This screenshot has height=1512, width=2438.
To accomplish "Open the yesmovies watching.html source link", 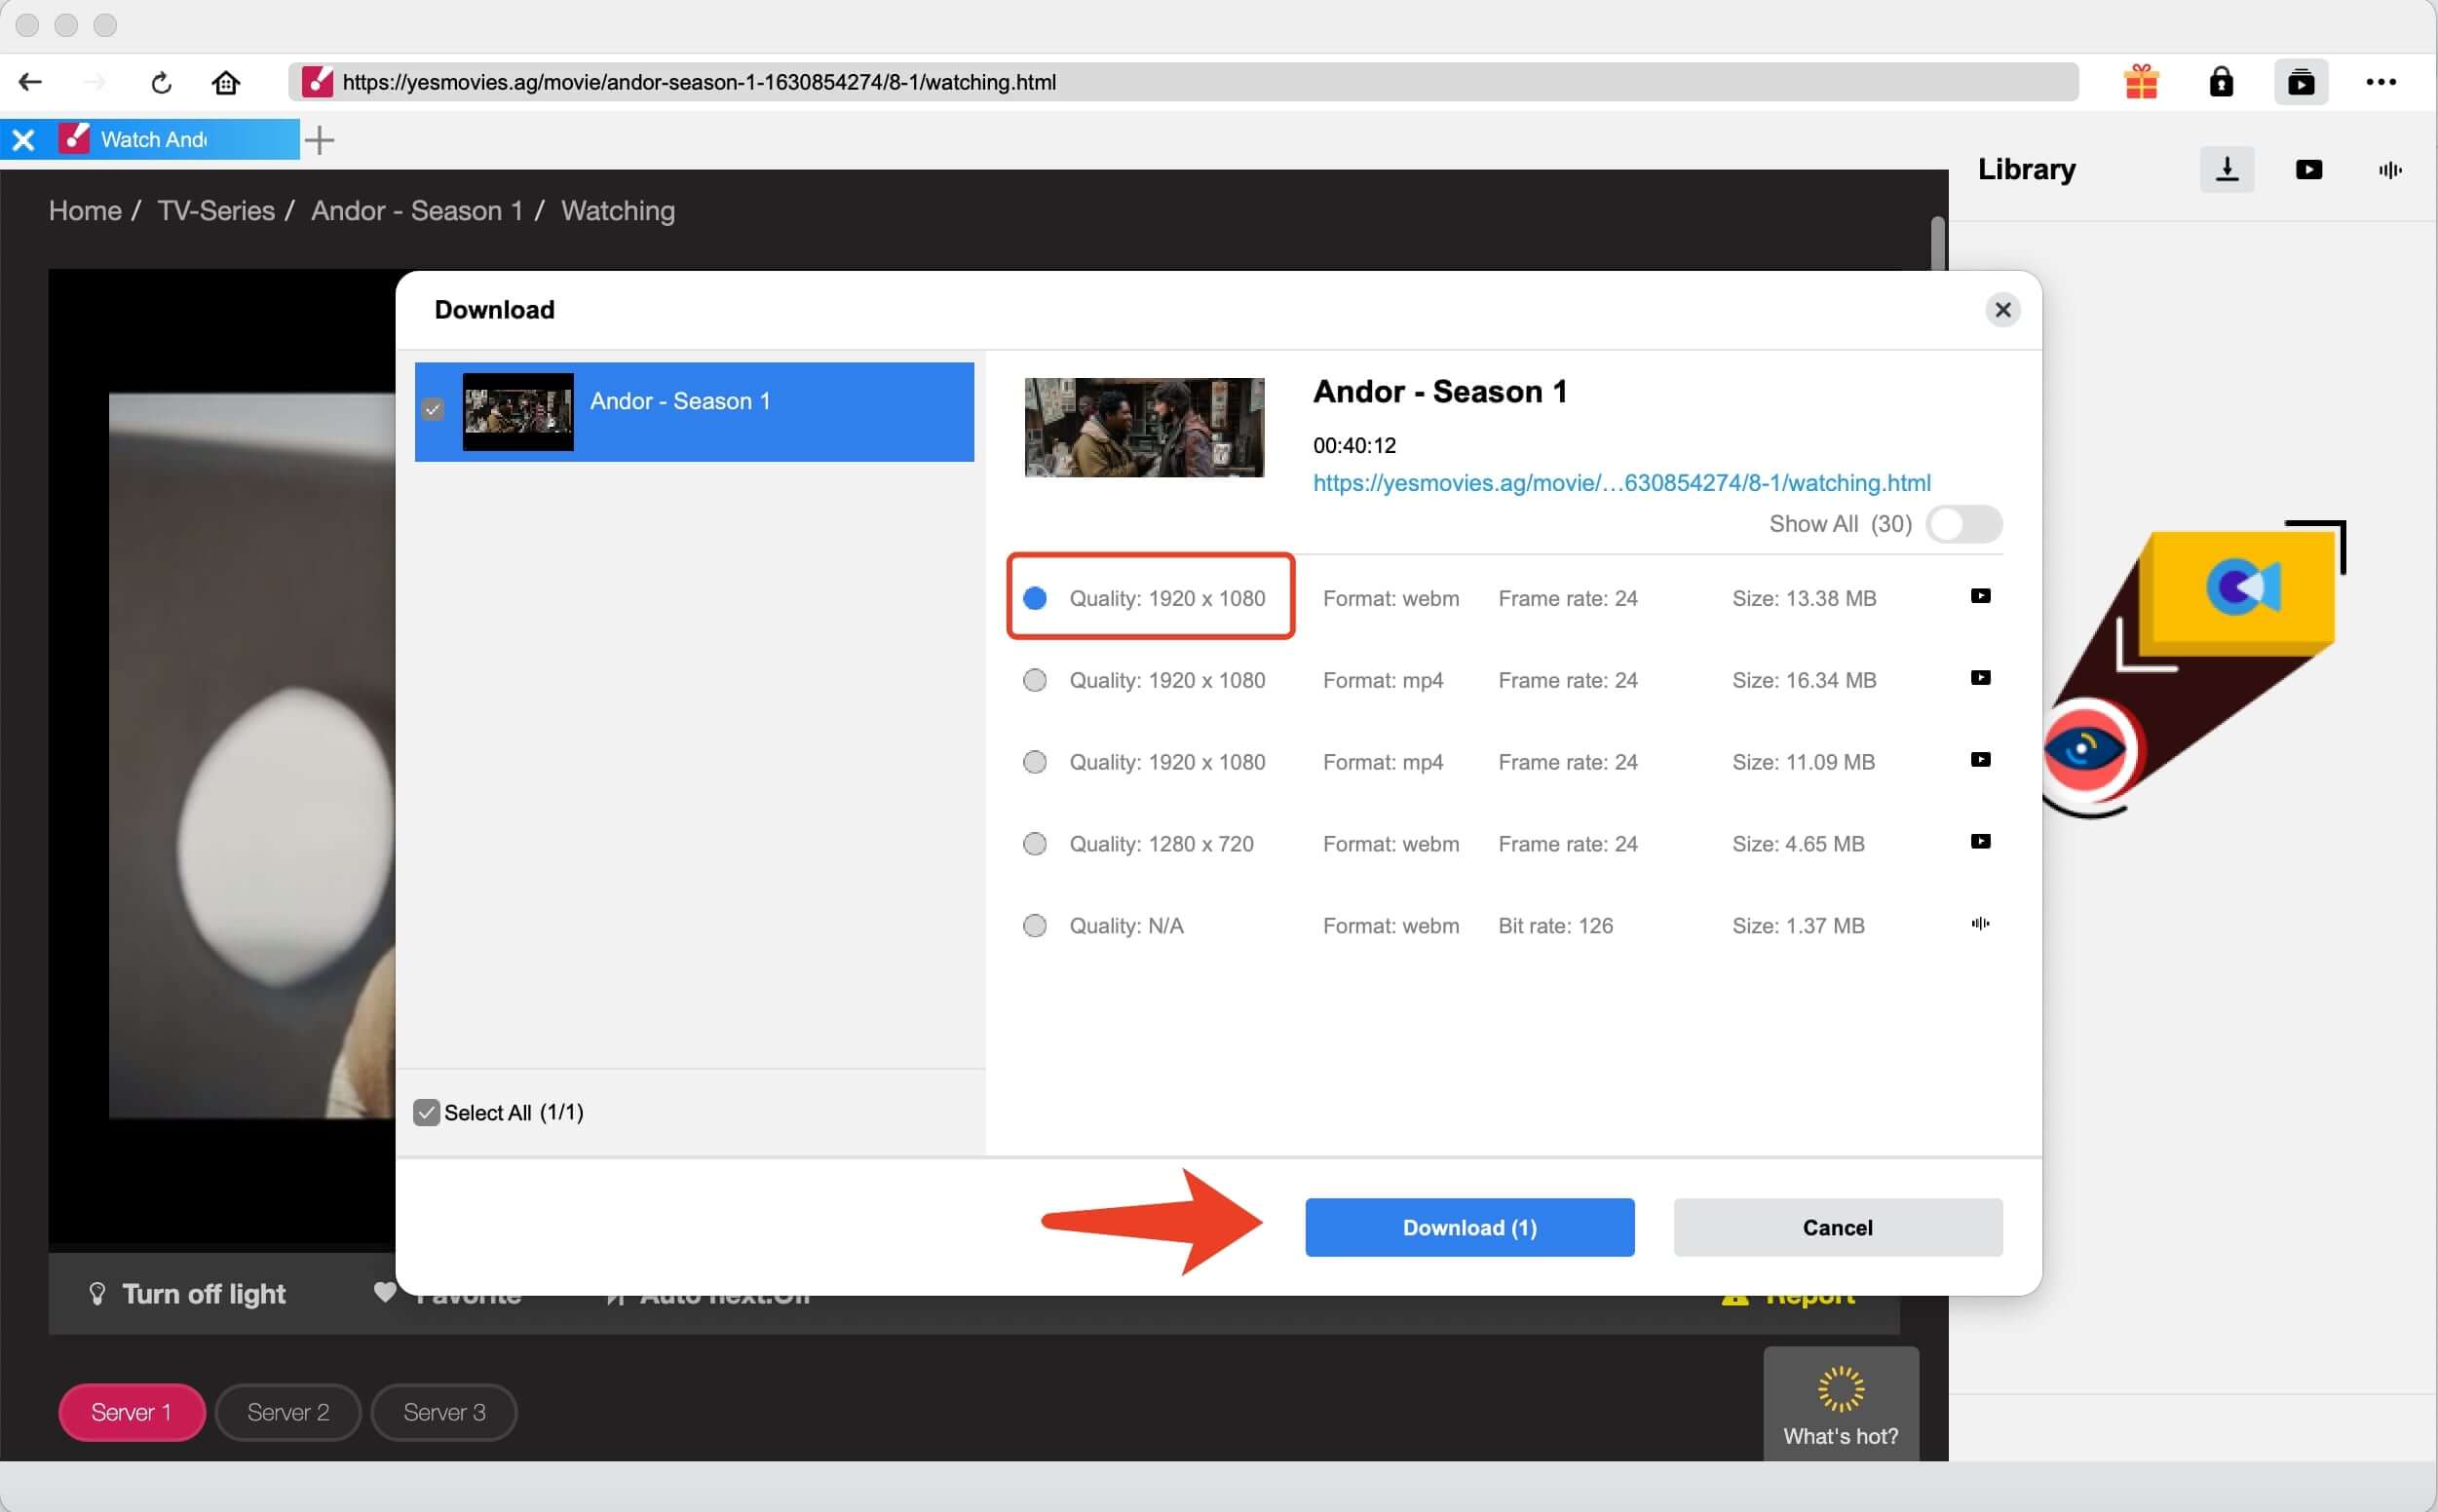I will click(x=1621, y=483).
